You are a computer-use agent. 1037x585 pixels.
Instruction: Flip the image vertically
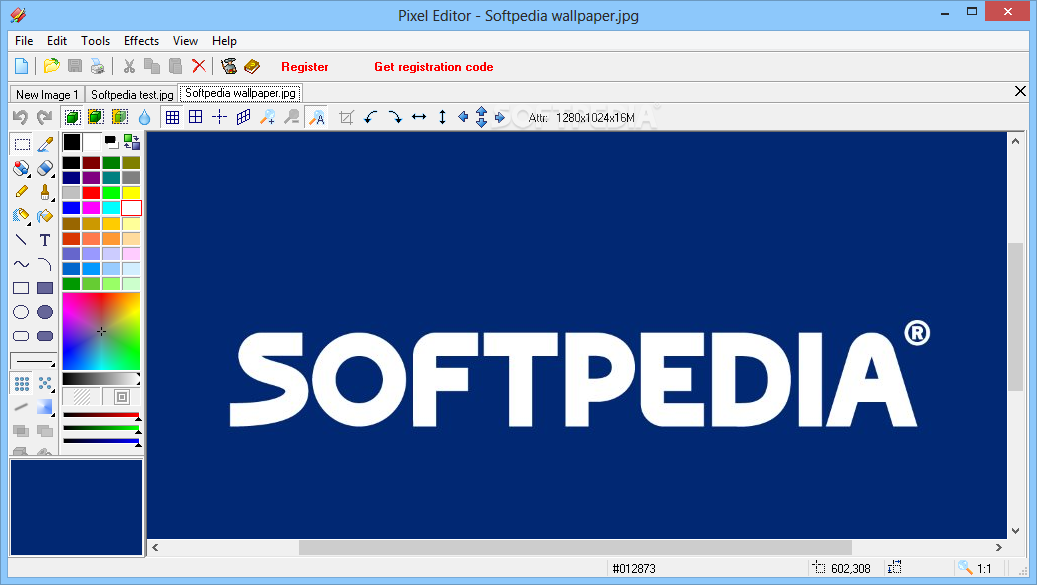coord(442,118)
